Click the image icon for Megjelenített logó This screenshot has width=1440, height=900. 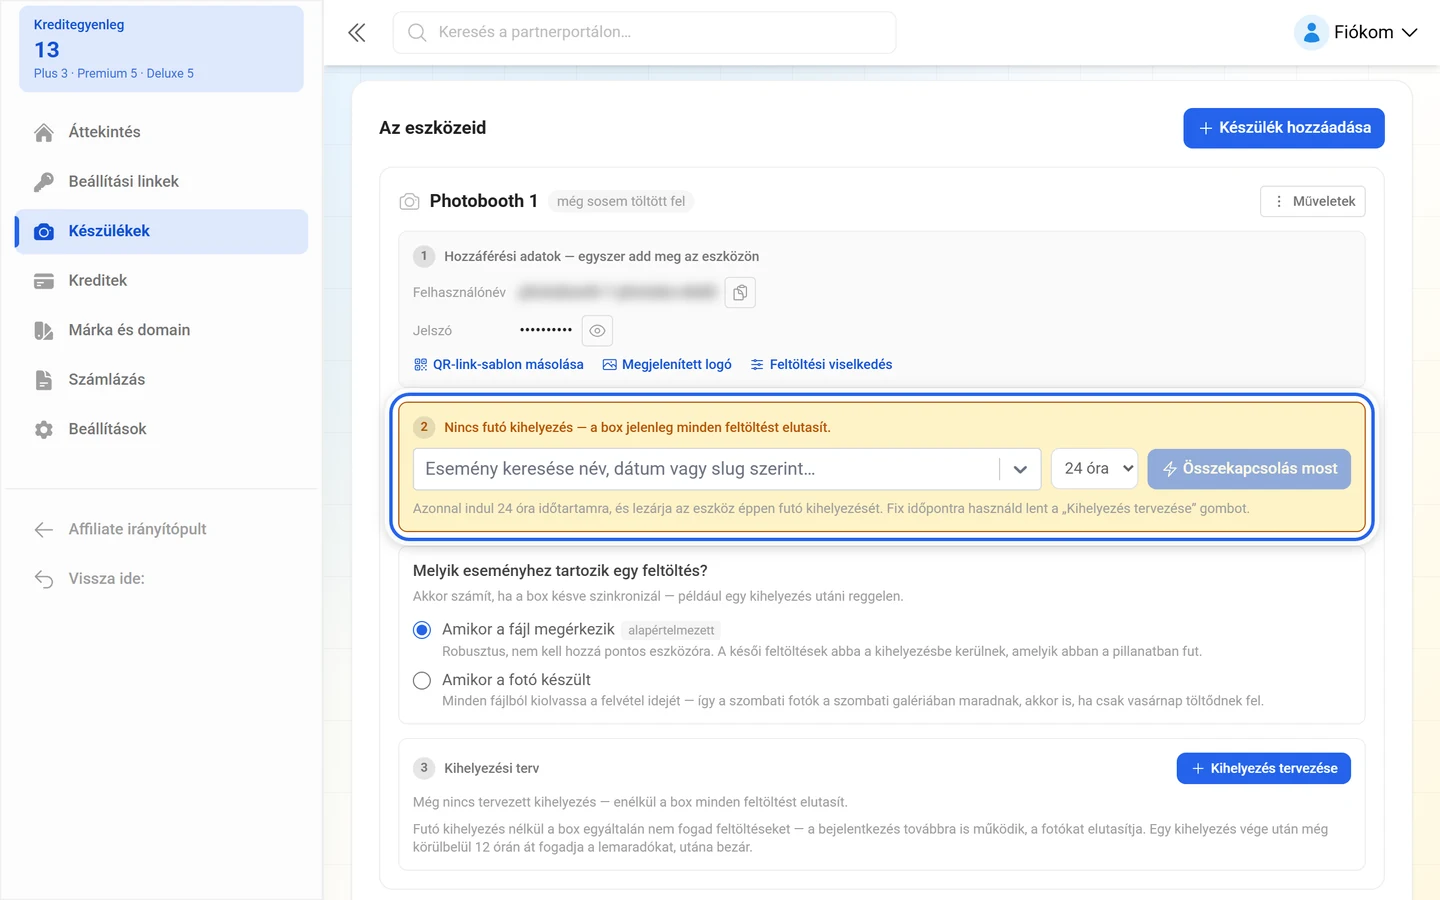610,365
